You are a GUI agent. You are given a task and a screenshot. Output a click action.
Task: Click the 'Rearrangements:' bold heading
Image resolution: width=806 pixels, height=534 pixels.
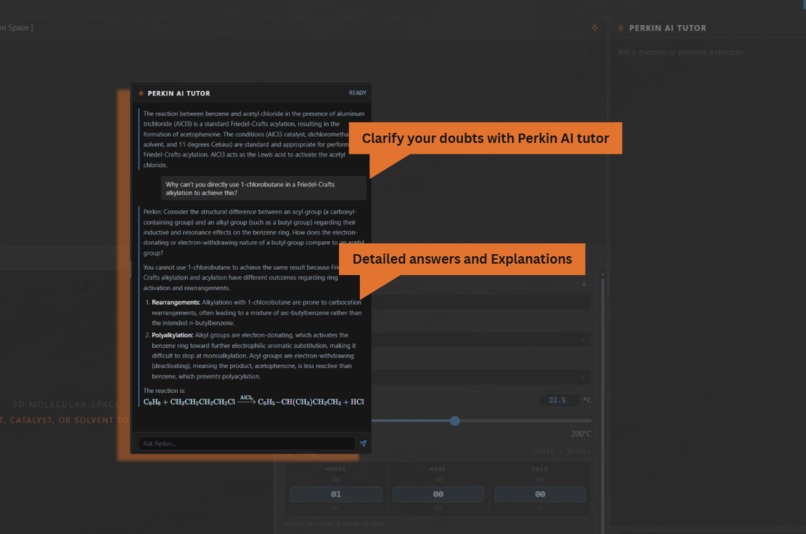pyautogui.click(x=176, y=302)
